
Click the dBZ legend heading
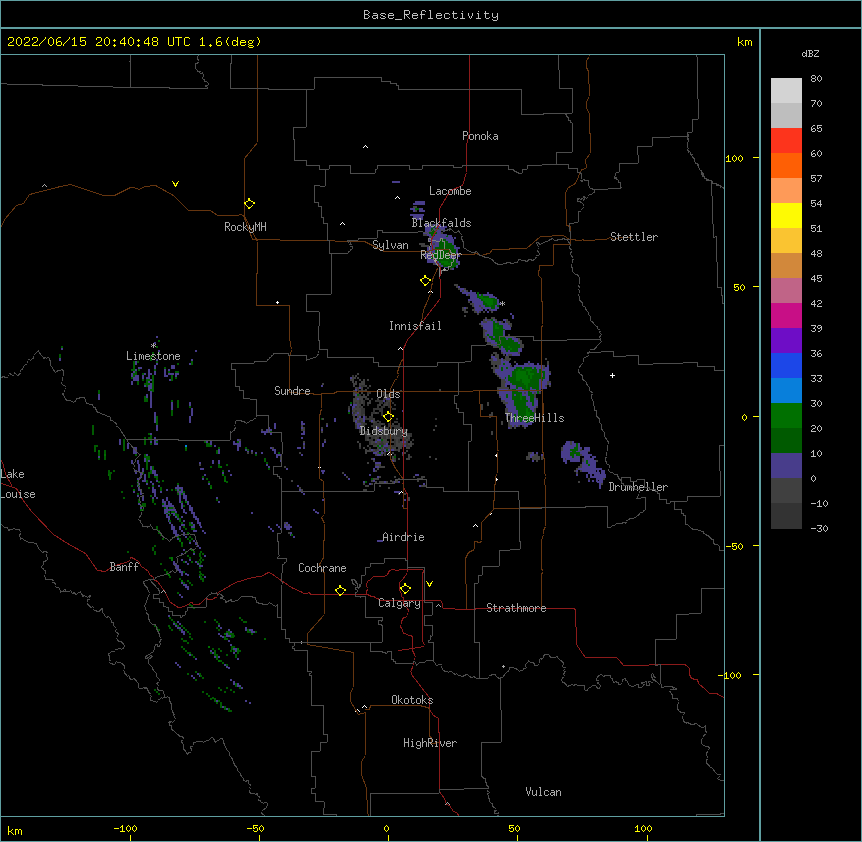pyautogui.click(x=810, y=53)
